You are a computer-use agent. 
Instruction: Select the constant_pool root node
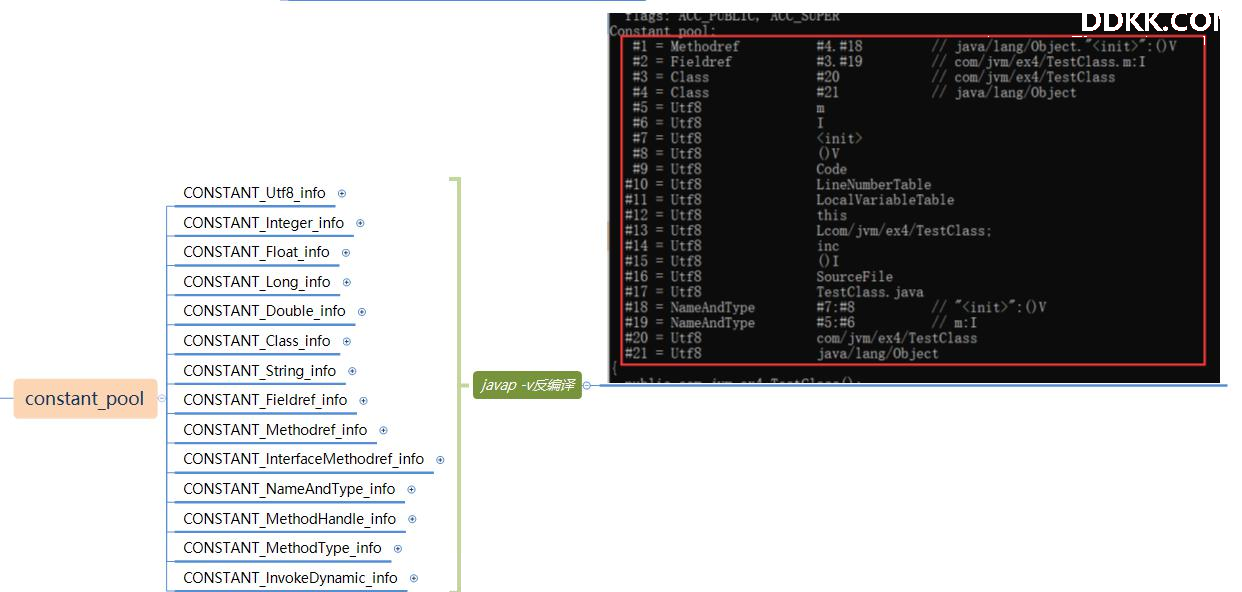85,398
